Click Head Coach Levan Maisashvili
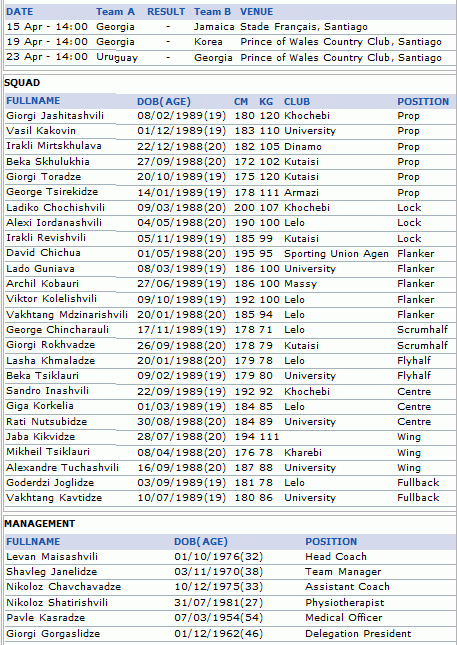457x645 pixels. 52,557
